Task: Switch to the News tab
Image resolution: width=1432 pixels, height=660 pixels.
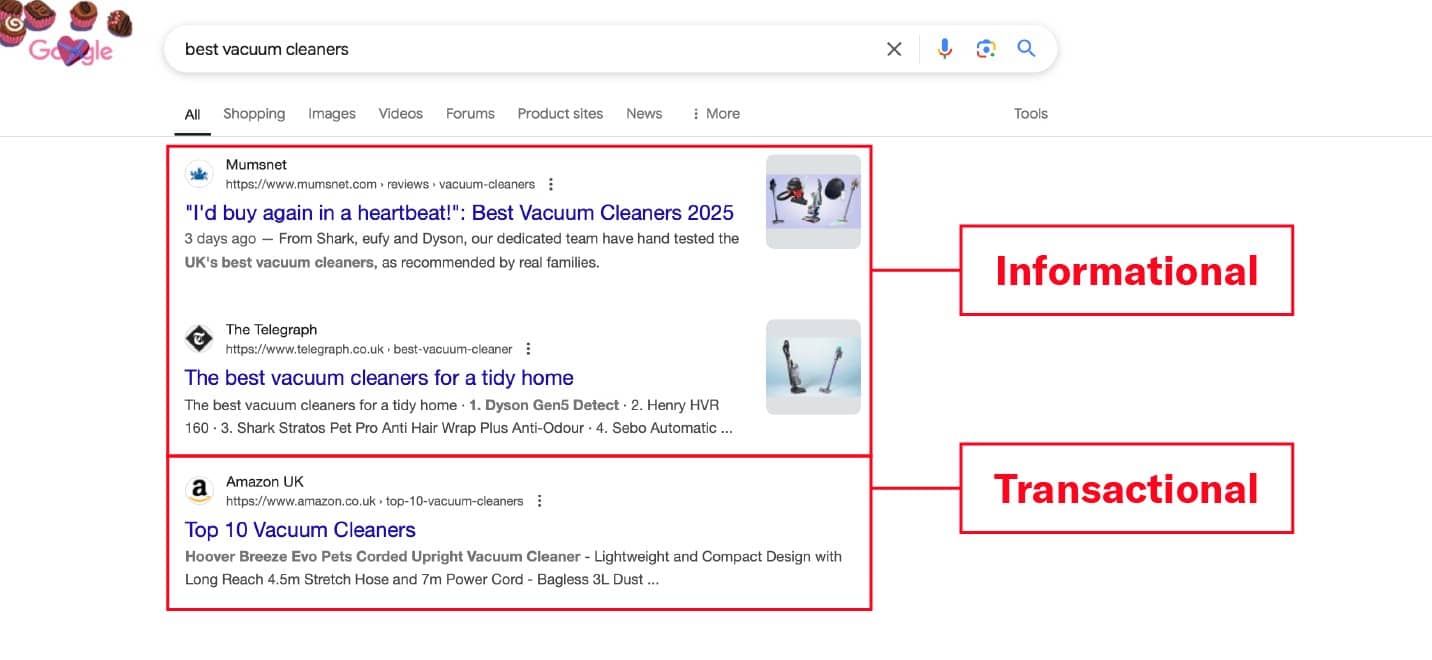Action: tap(644, 114)
